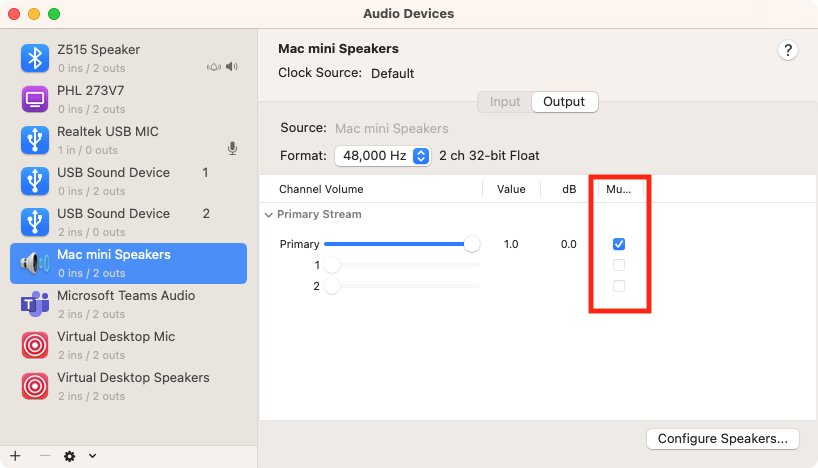Viewport: 818px width, 468px height.
Task: Open the 48,000 Hz format dropdown
Action: [x=382, y=155]
